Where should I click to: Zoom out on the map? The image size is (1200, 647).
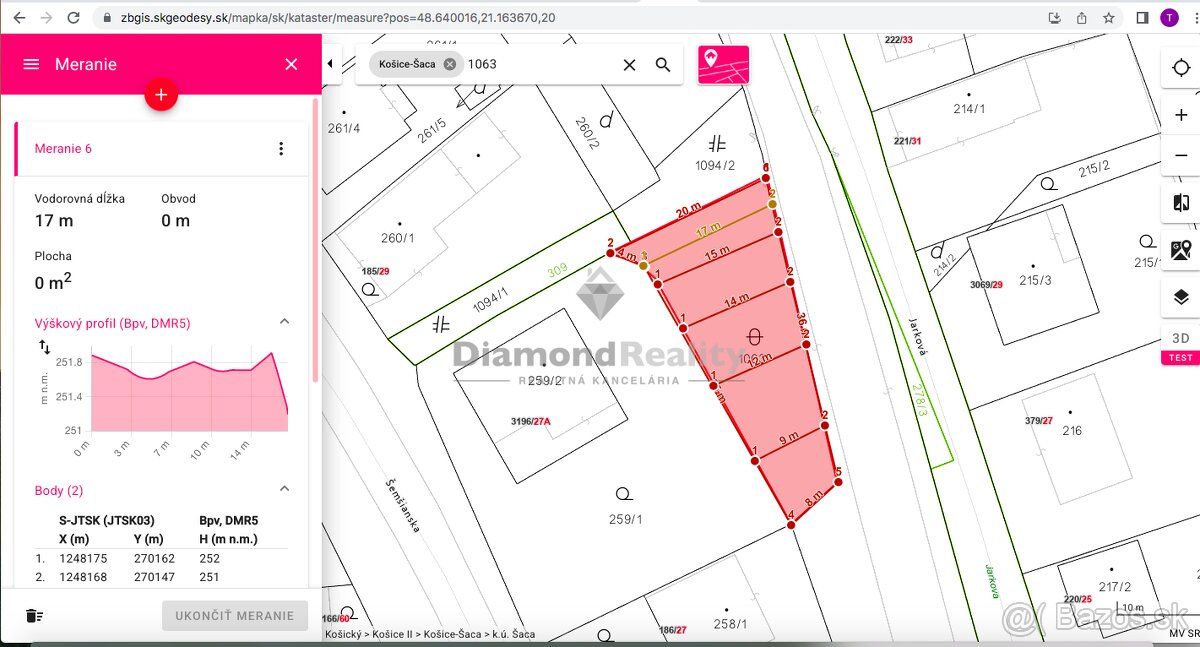click(x=1181, y=156)
